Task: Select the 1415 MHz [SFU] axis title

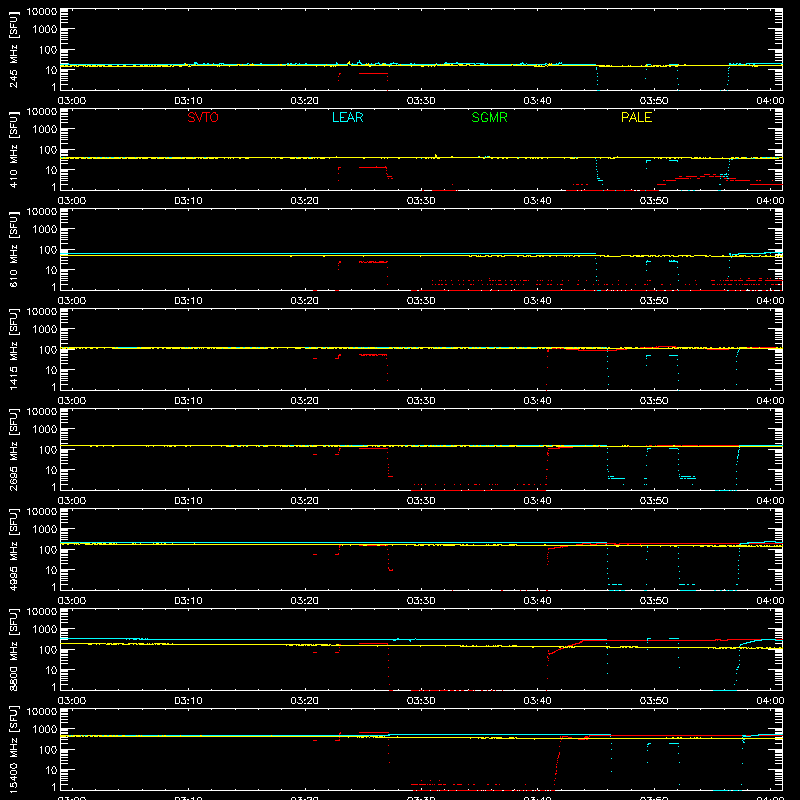Action: point(14,349)
